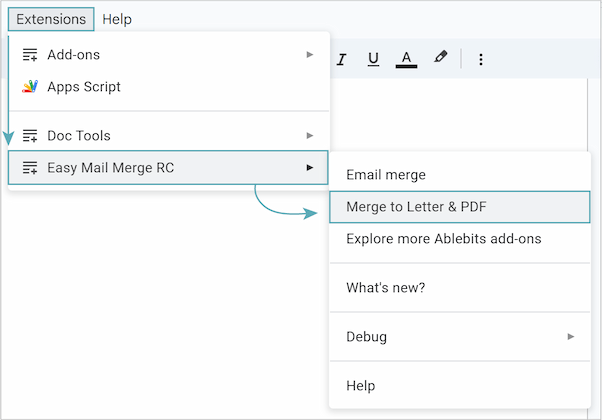Image resolution: width=602 pixels, height=420 pixels.
Task: Select the Easy Mail Merge RC entry
Action: (x=168, y=168)
